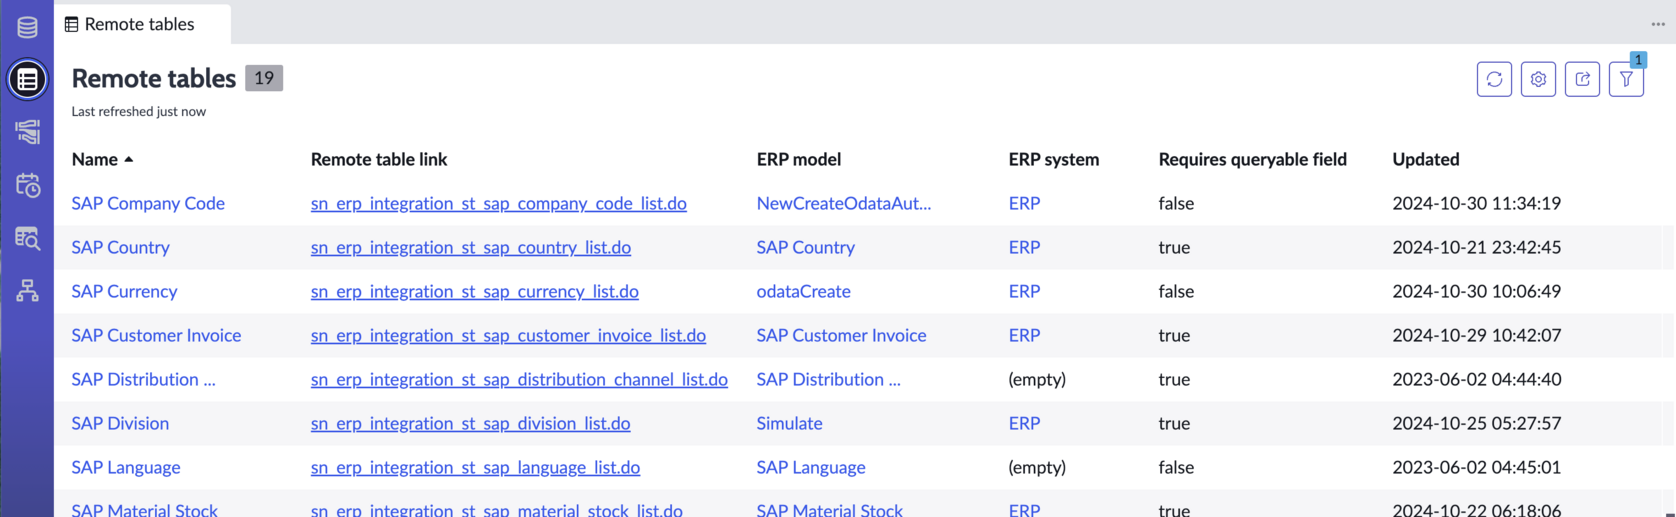The height and width of the screenshot is (517, 1676).
Task: Open ERP system in SAP Currency row
Action: click(1024, 291)
